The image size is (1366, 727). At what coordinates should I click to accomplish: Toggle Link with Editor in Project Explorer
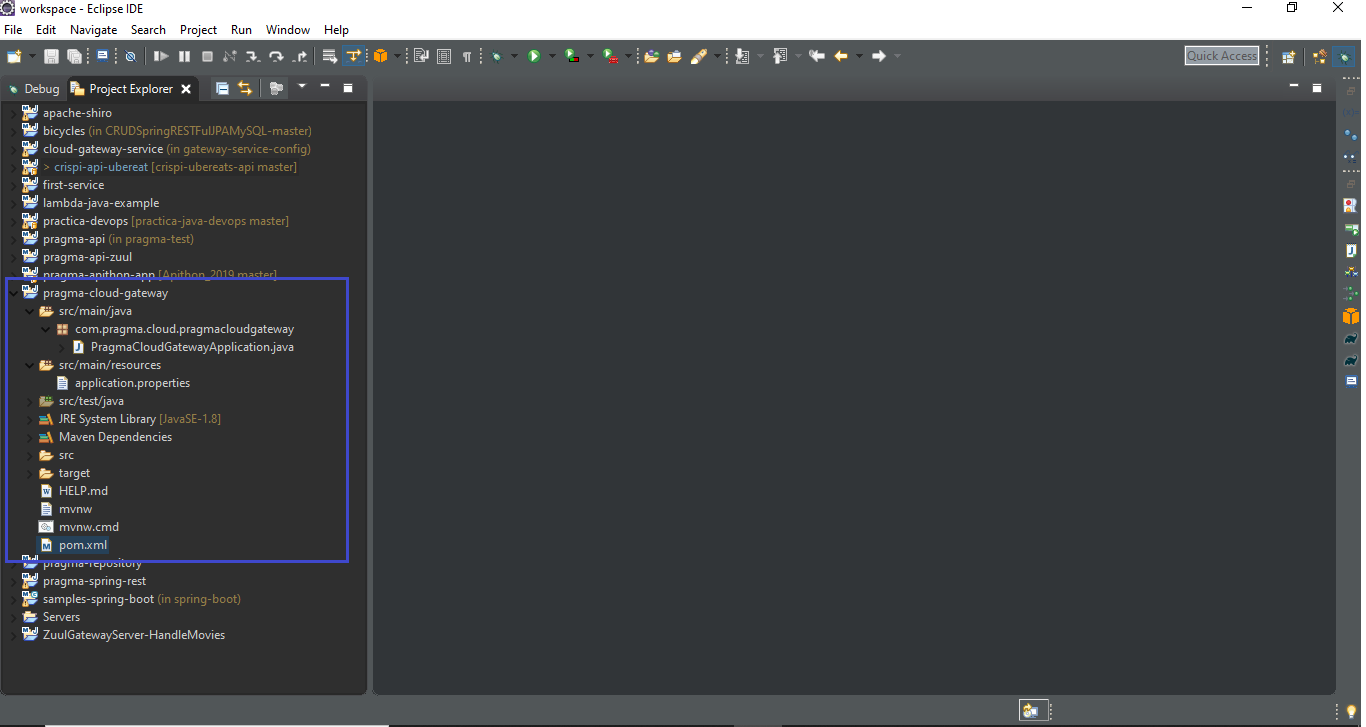click(x=245, y=89)
